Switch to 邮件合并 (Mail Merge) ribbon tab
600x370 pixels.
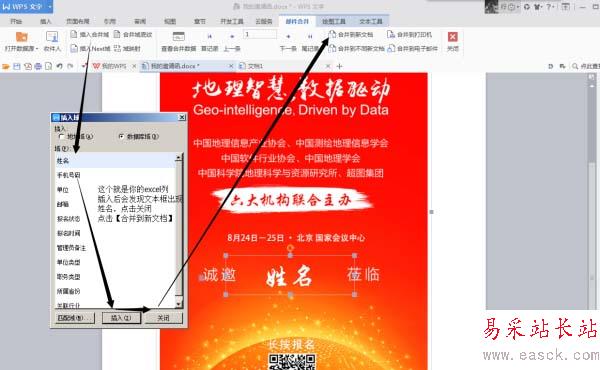[x=297, y=21]
